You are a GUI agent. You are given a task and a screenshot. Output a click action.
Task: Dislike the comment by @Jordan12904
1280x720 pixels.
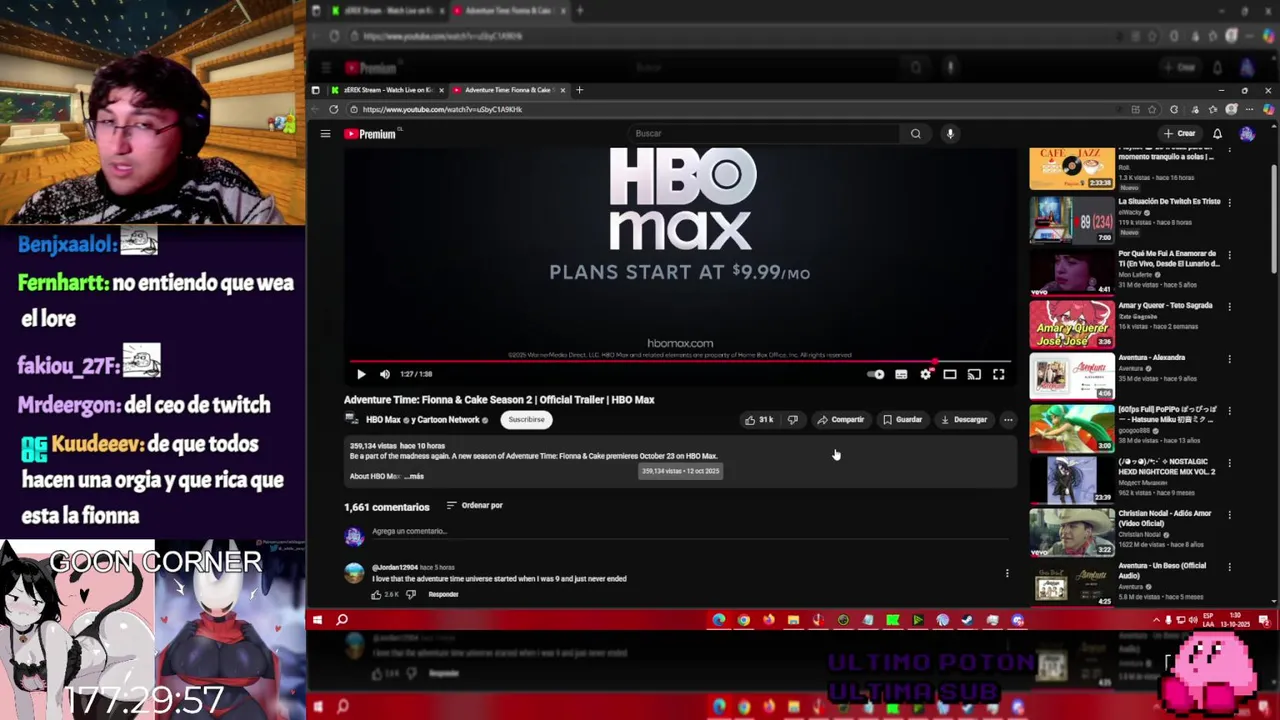tap(410, 594)
